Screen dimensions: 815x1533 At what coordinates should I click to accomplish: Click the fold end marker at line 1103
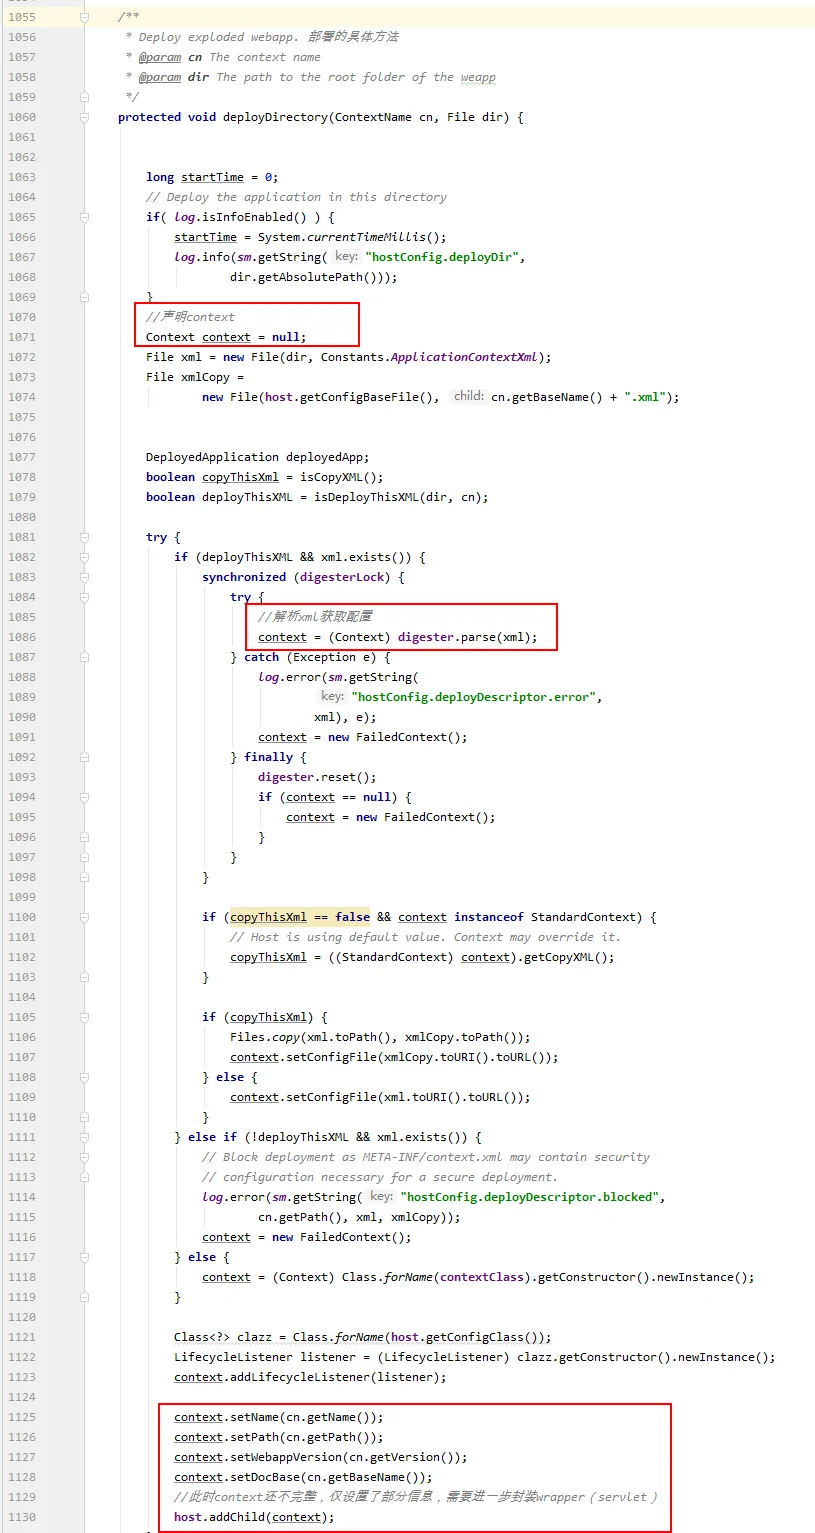pos(85,977)
